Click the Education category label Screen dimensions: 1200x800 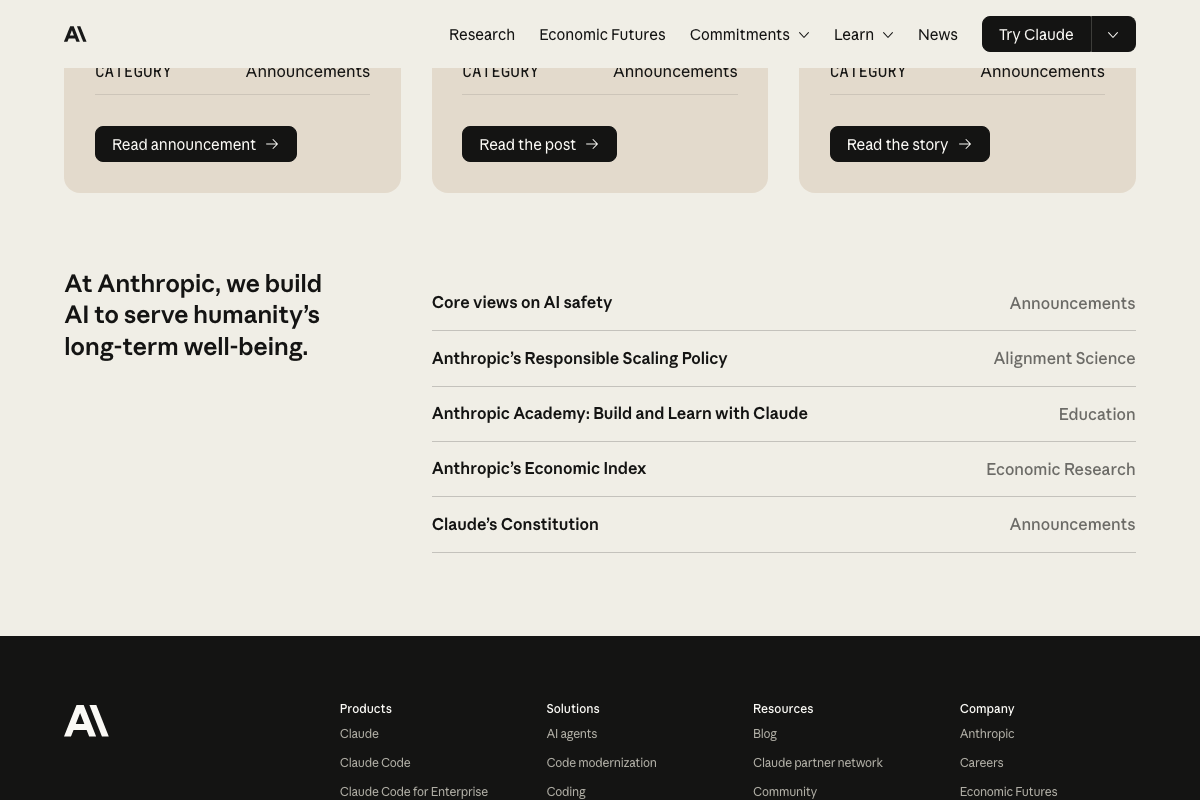pos(1097,414)
